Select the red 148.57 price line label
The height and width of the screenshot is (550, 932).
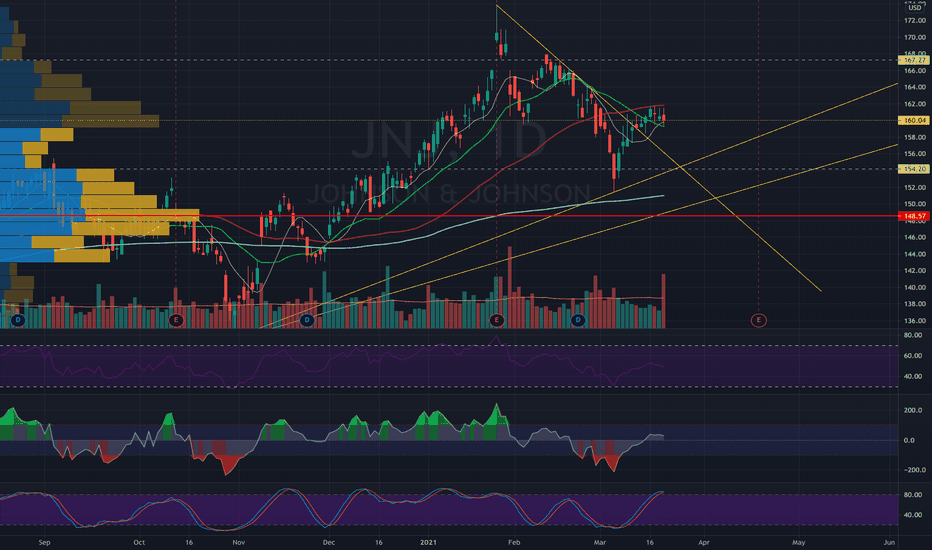pyautogui.click(x=915, y=216)
